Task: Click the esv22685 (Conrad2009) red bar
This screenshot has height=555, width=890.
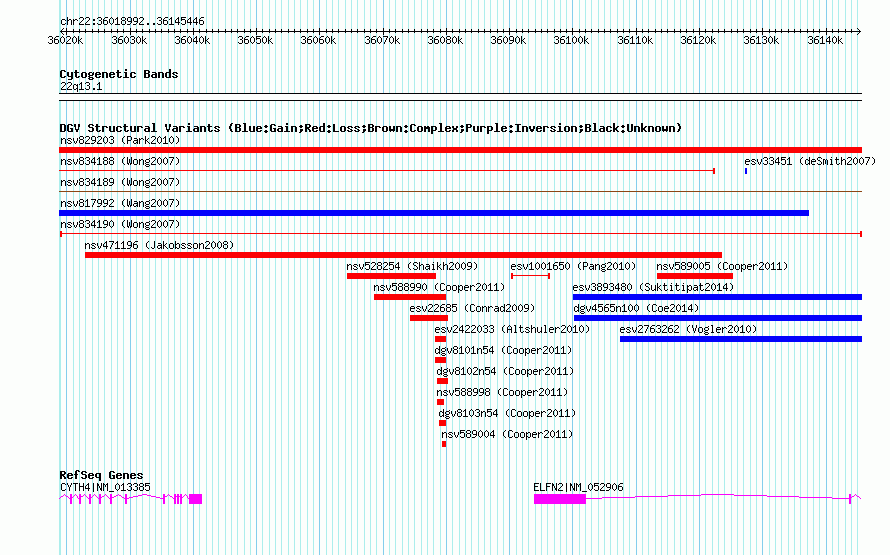Action: tap(429, 318)
